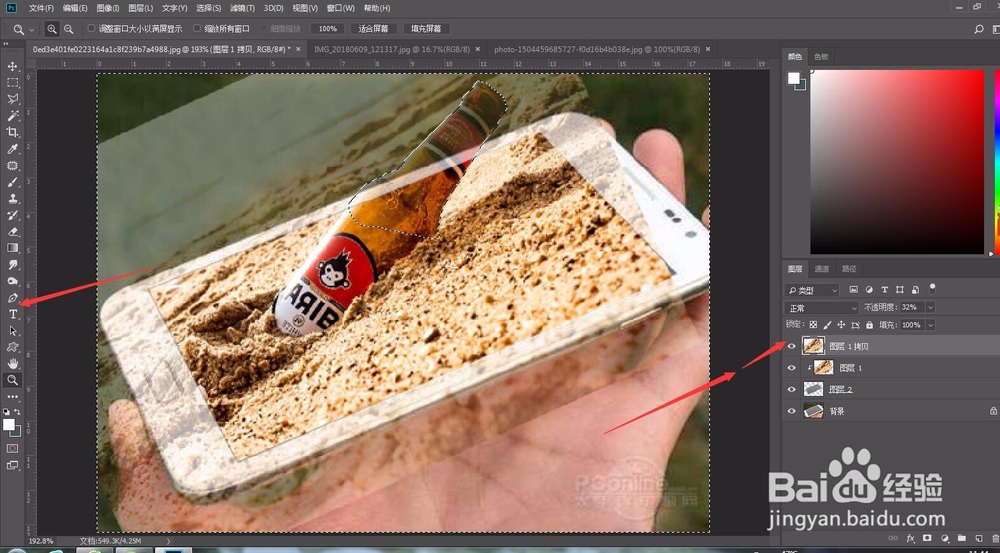Image resolution: width=1000 pixels, height=553 pixels.
Task: Toggle layer filtering switch on/off
Action: (932, 288)
